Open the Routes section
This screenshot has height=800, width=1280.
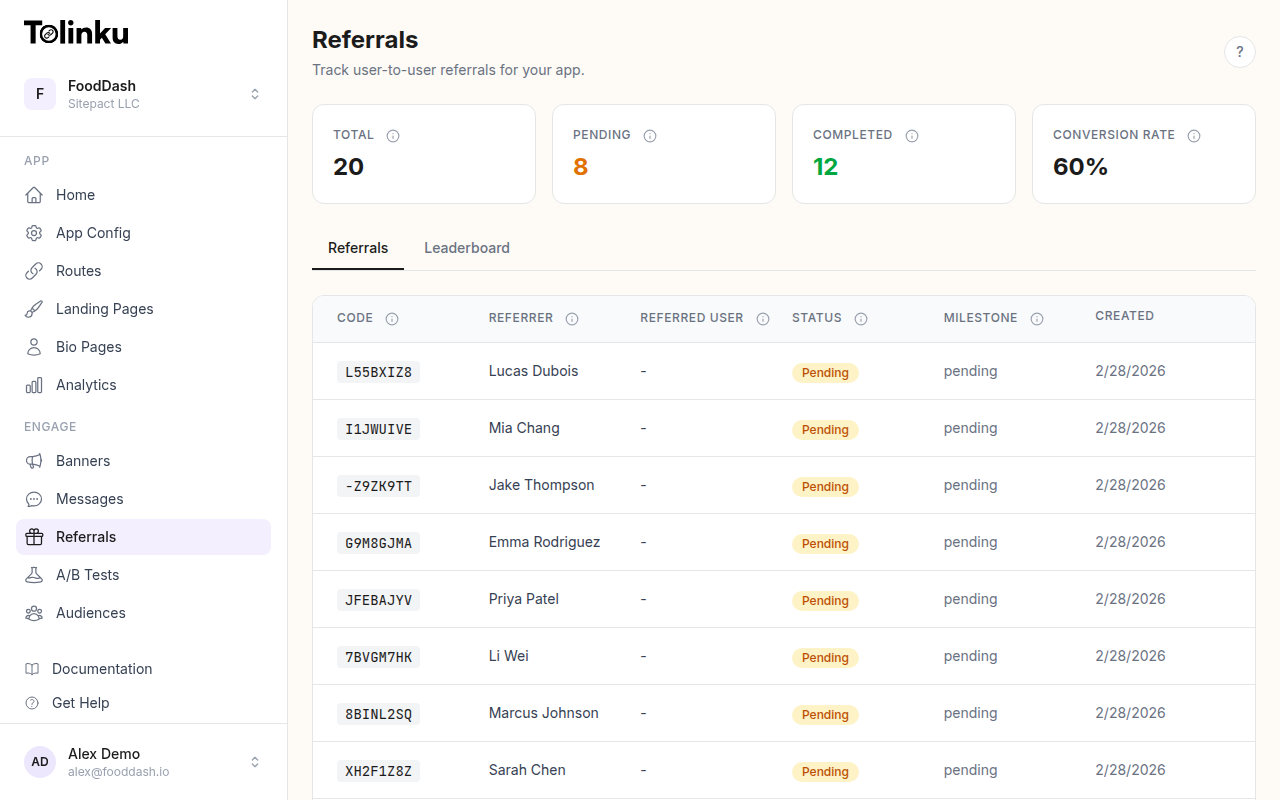coord(77,270)
